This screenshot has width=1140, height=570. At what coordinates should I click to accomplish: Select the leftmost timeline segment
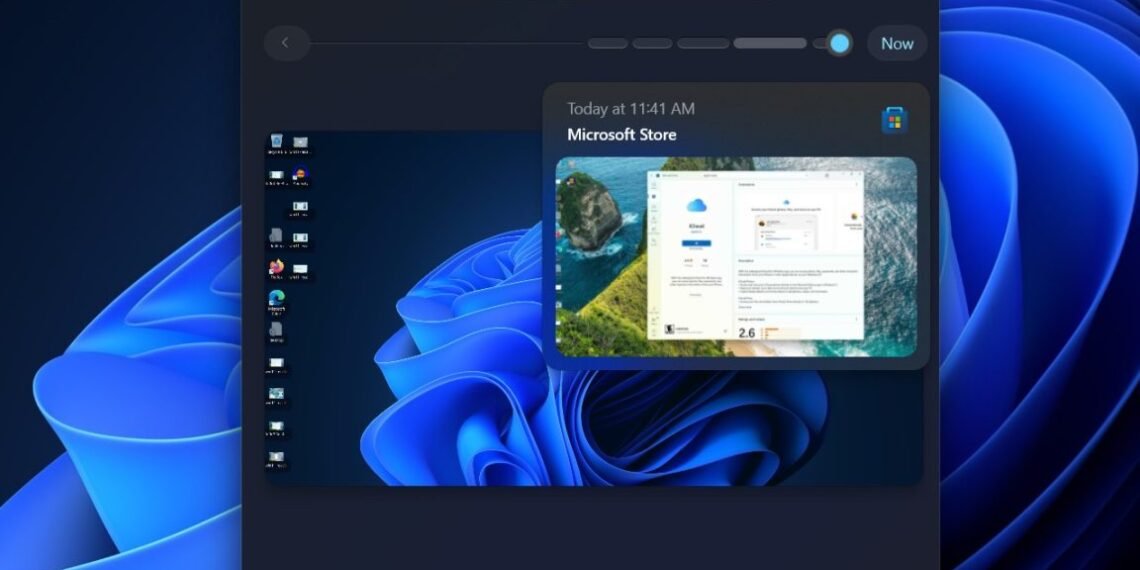[607, 43]
